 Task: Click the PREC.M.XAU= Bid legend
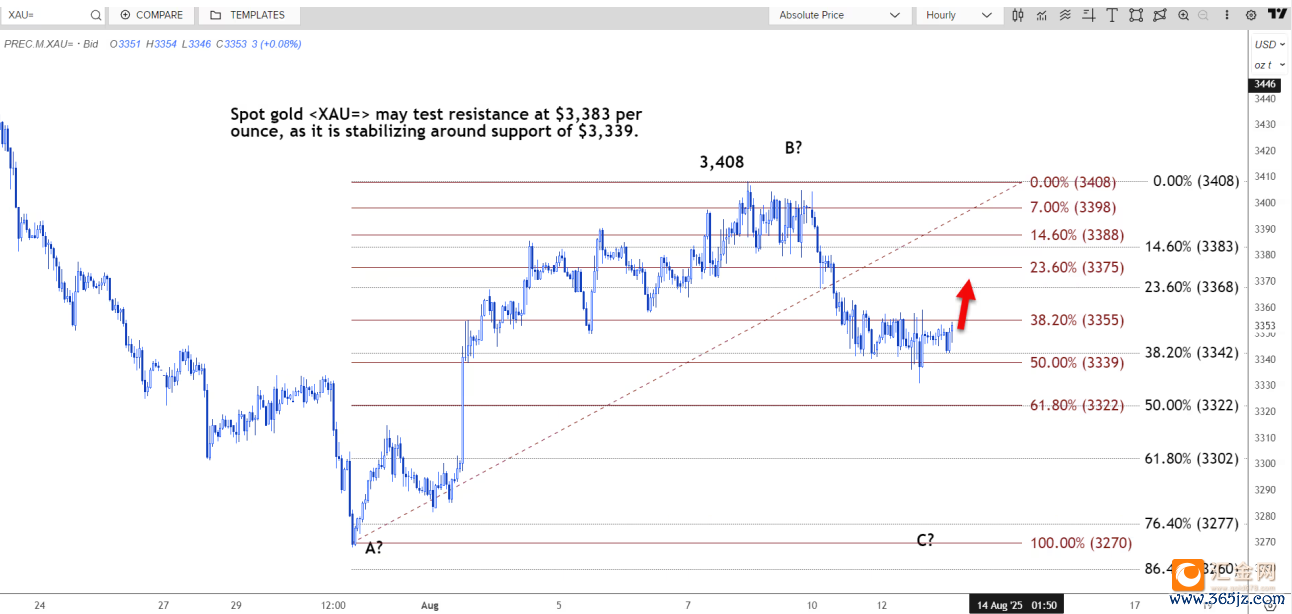52,44
